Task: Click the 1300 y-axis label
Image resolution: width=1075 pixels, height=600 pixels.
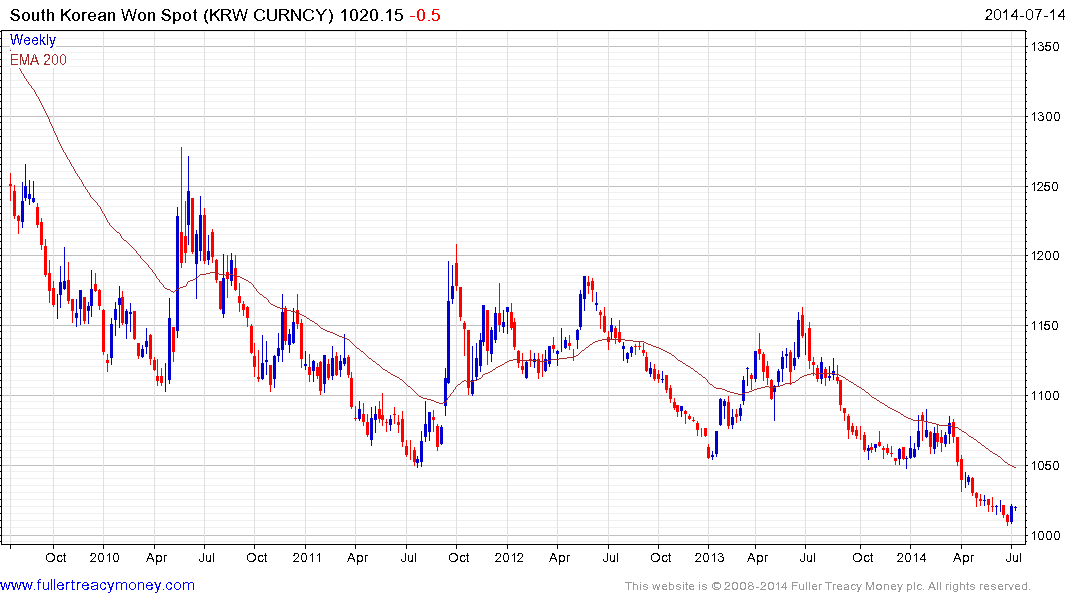Action: [x=1046, y=117]
